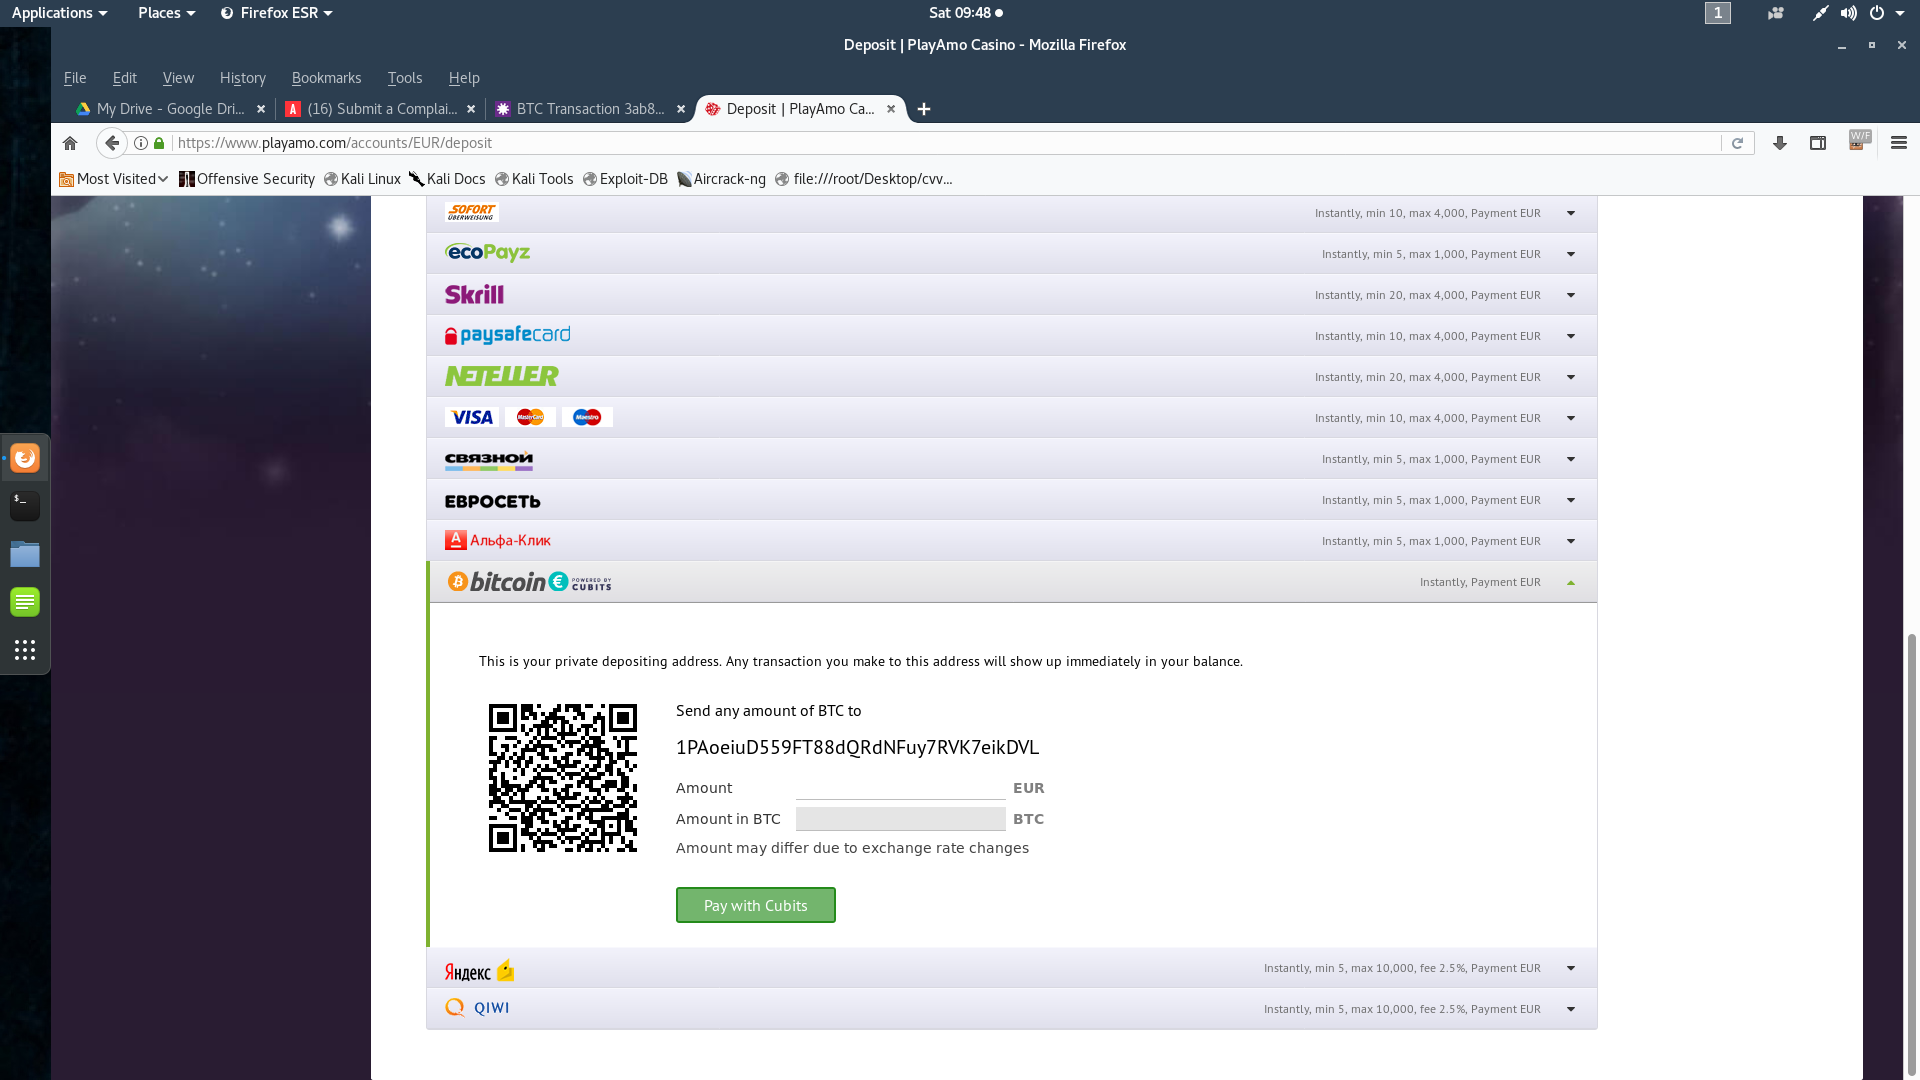Open the power menu icon
The width and height of the screenshot is (1920, 1080).
(x=1877, y=13)
